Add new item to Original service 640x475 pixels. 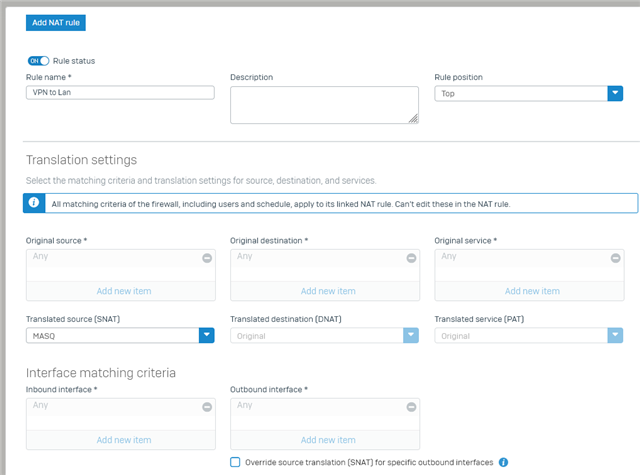tap(532, 291)
